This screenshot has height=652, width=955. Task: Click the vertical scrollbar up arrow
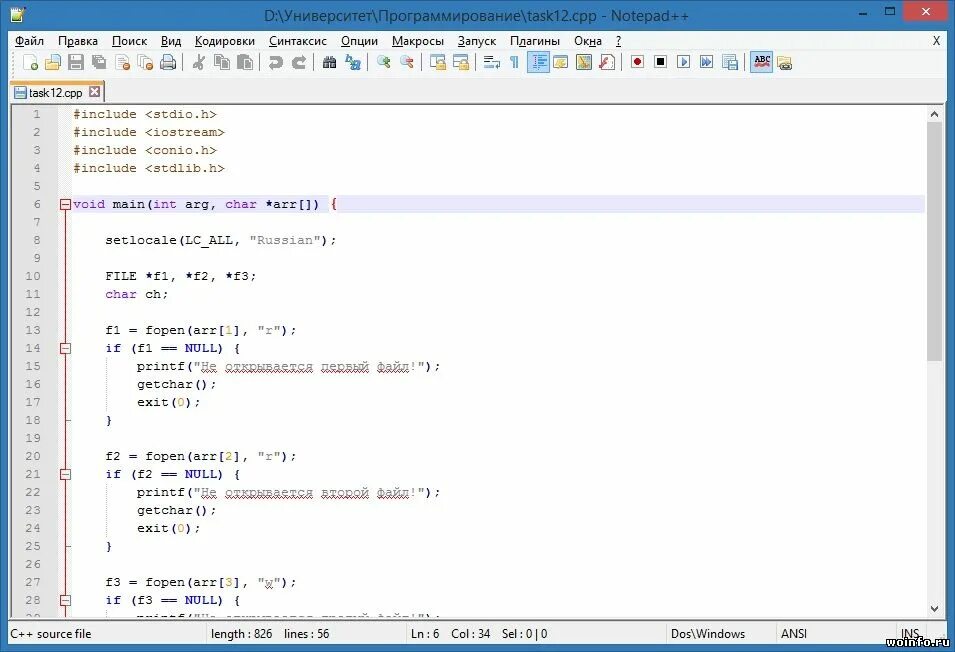pos(934,114)
